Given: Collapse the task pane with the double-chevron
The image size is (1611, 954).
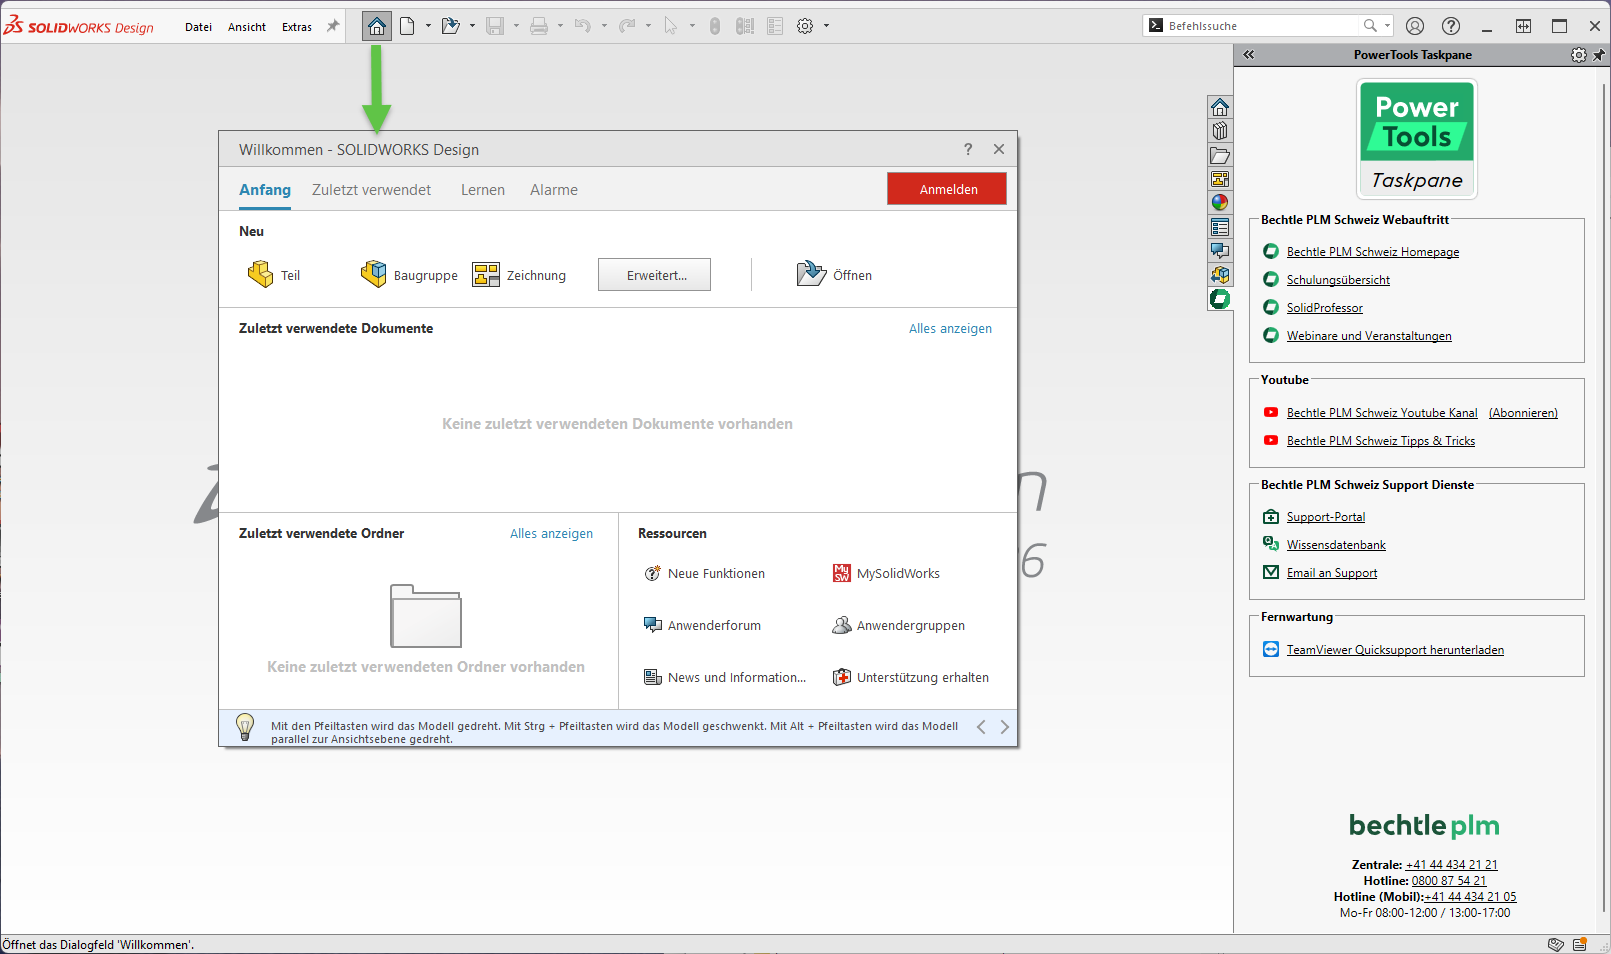Looking at the screenshot, I should [1249, 55].
